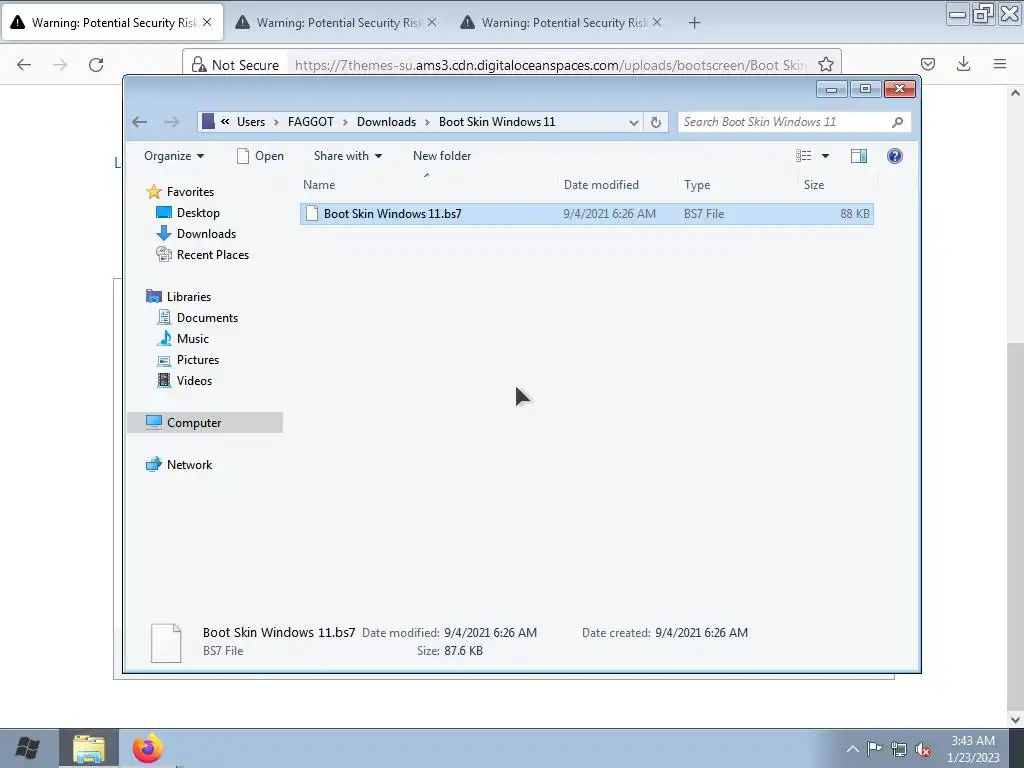Click the Explorer forward arrow button
The height and width of the screenshot is (768, 1024).
(171, 122)
